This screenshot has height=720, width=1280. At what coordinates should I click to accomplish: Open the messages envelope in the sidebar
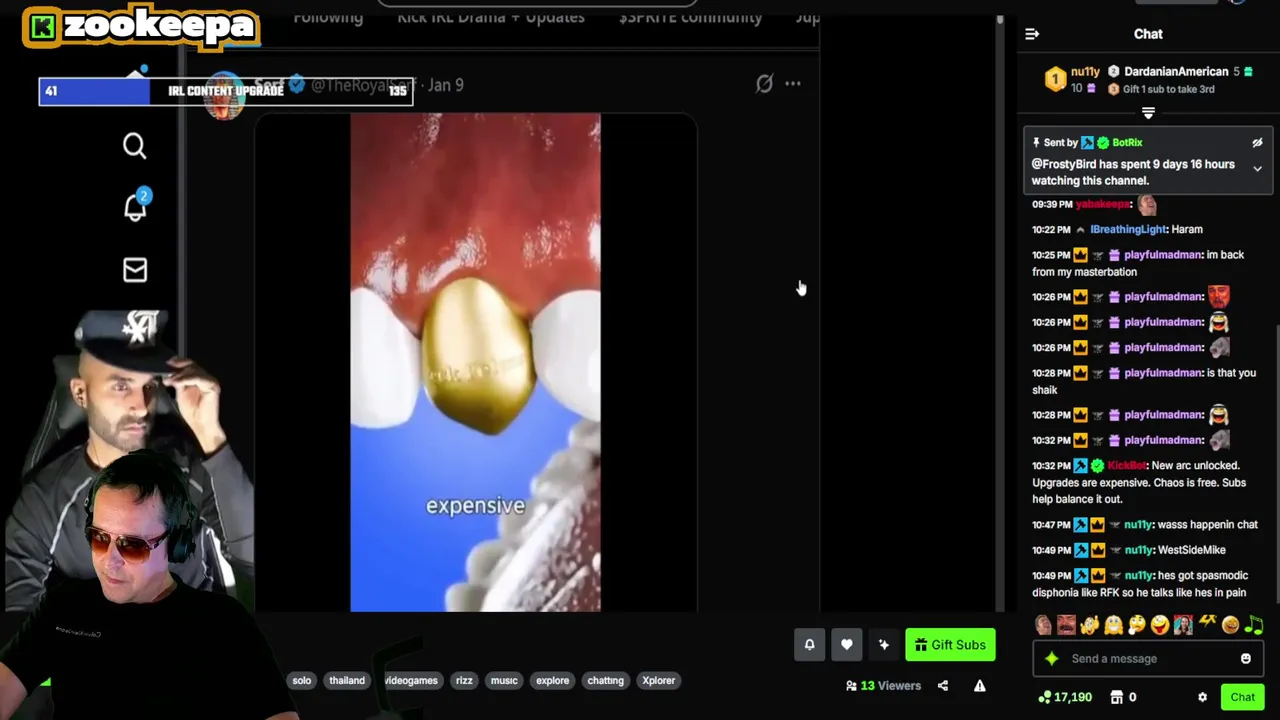tap(135, 270)
